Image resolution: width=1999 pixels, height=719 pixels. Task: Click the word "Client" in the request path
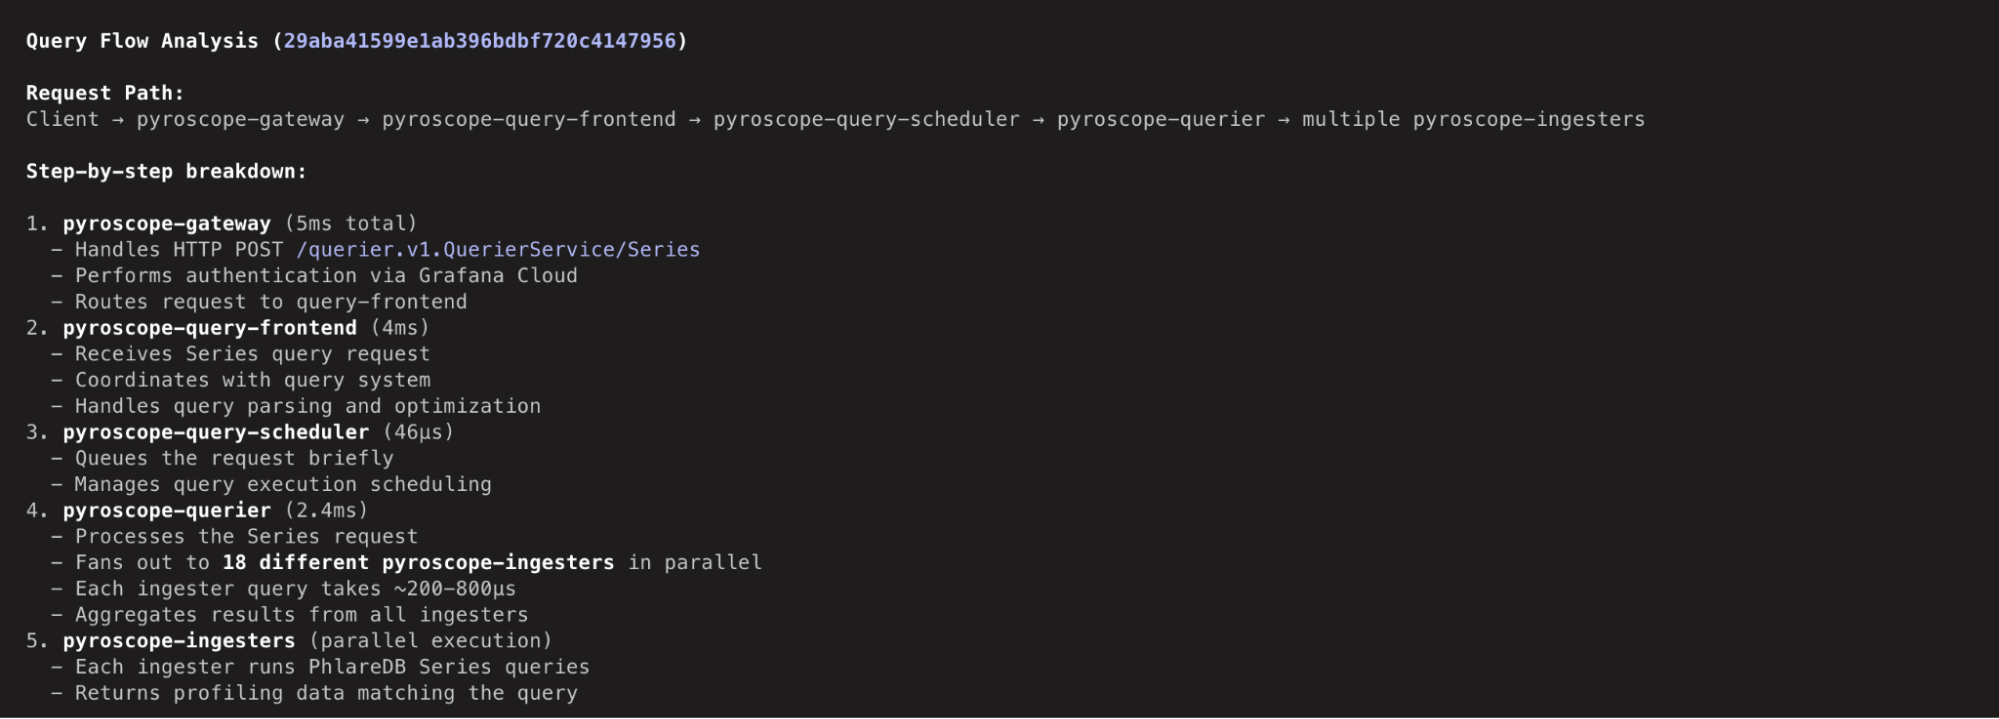pos(62,119)
